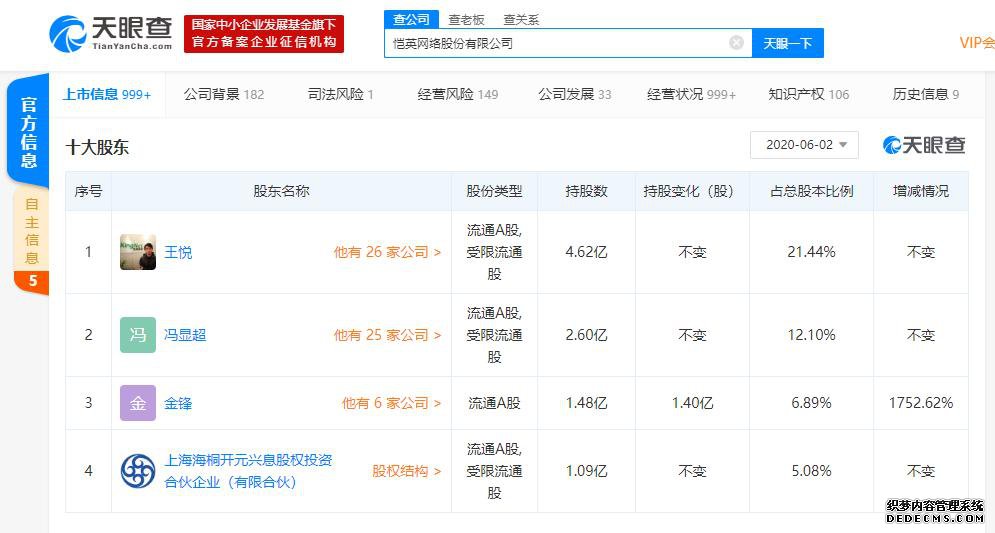The image size is (995, 533).
Task: Click 他有 6 家公司 link
Action: 391,403
